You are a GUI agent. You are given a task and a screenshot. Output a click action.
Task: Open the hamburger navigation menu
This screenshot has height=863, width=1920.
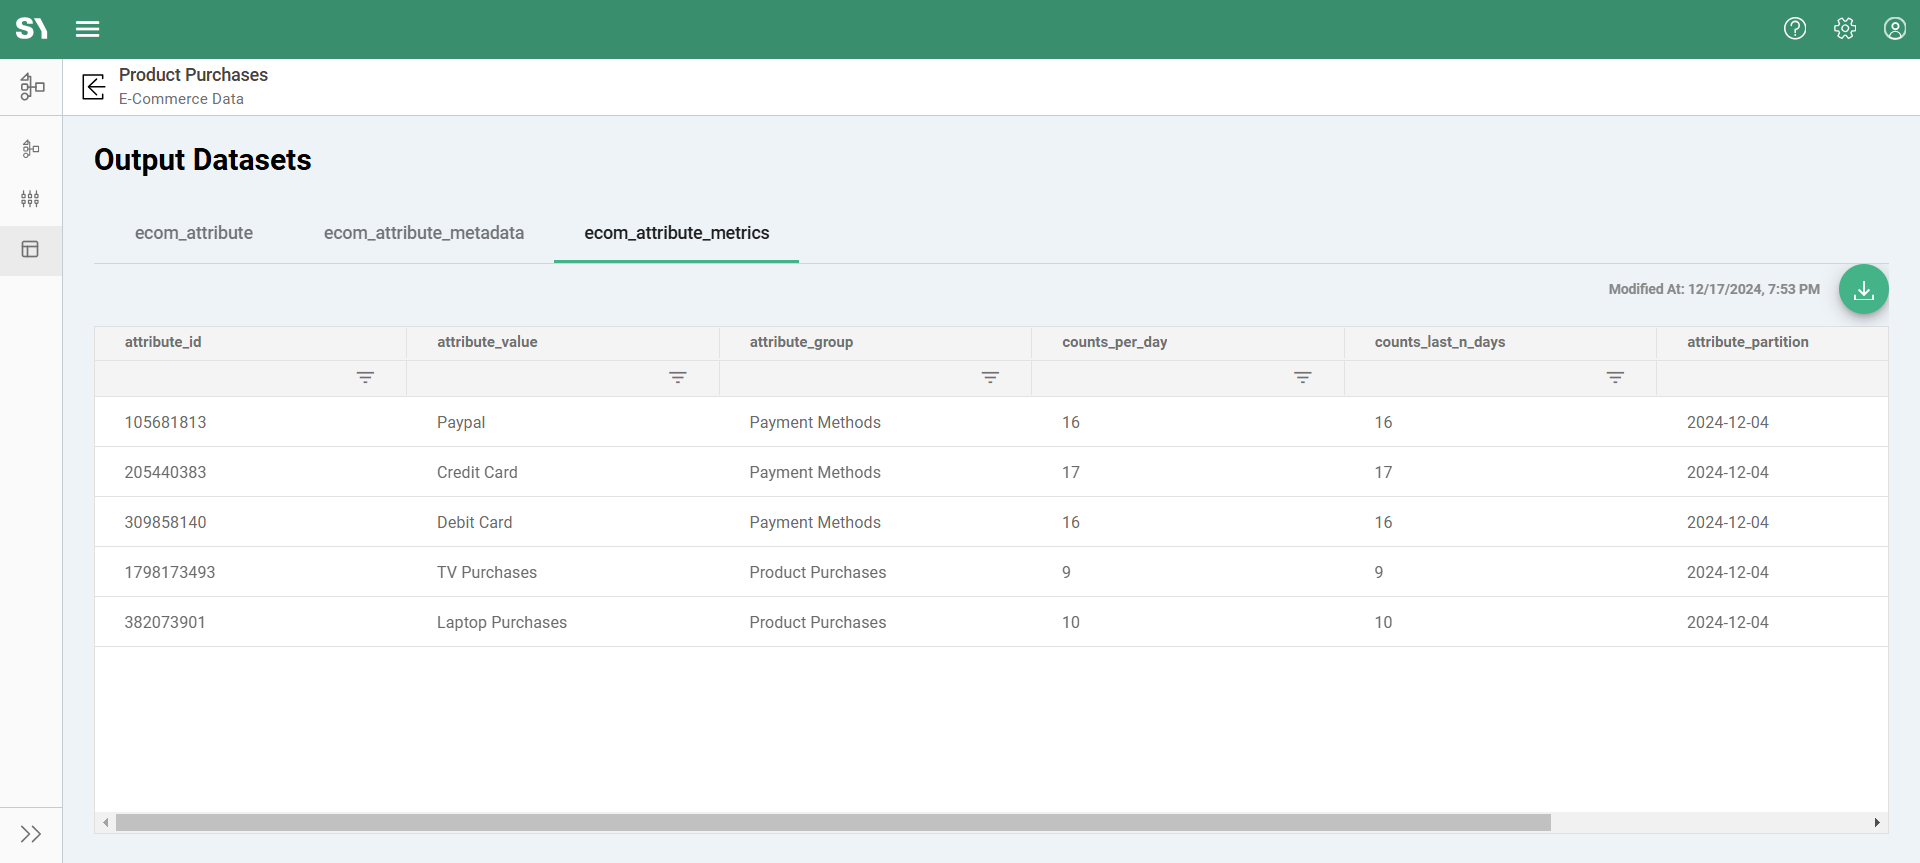coord(88,29)
